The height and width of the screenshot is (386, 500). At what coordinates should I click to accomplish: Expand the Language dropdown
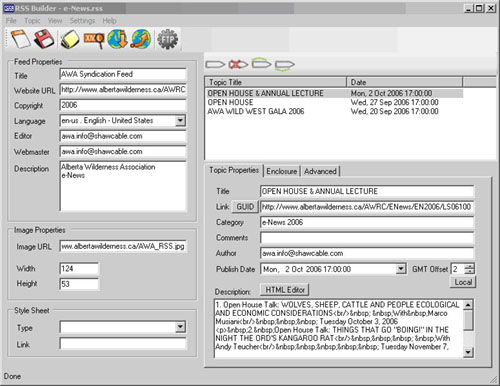point(180,120)
